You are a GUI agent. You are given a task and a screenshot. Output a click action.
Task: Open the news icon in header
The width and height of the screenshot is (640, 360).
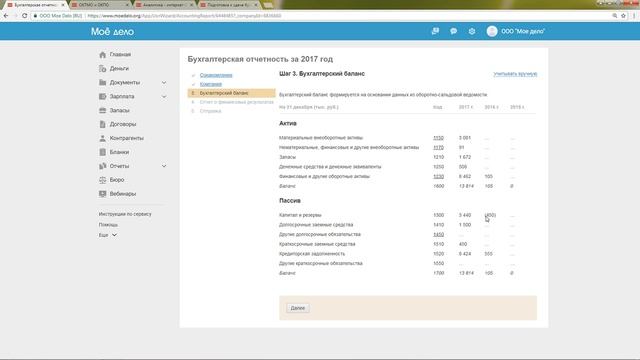435,31
